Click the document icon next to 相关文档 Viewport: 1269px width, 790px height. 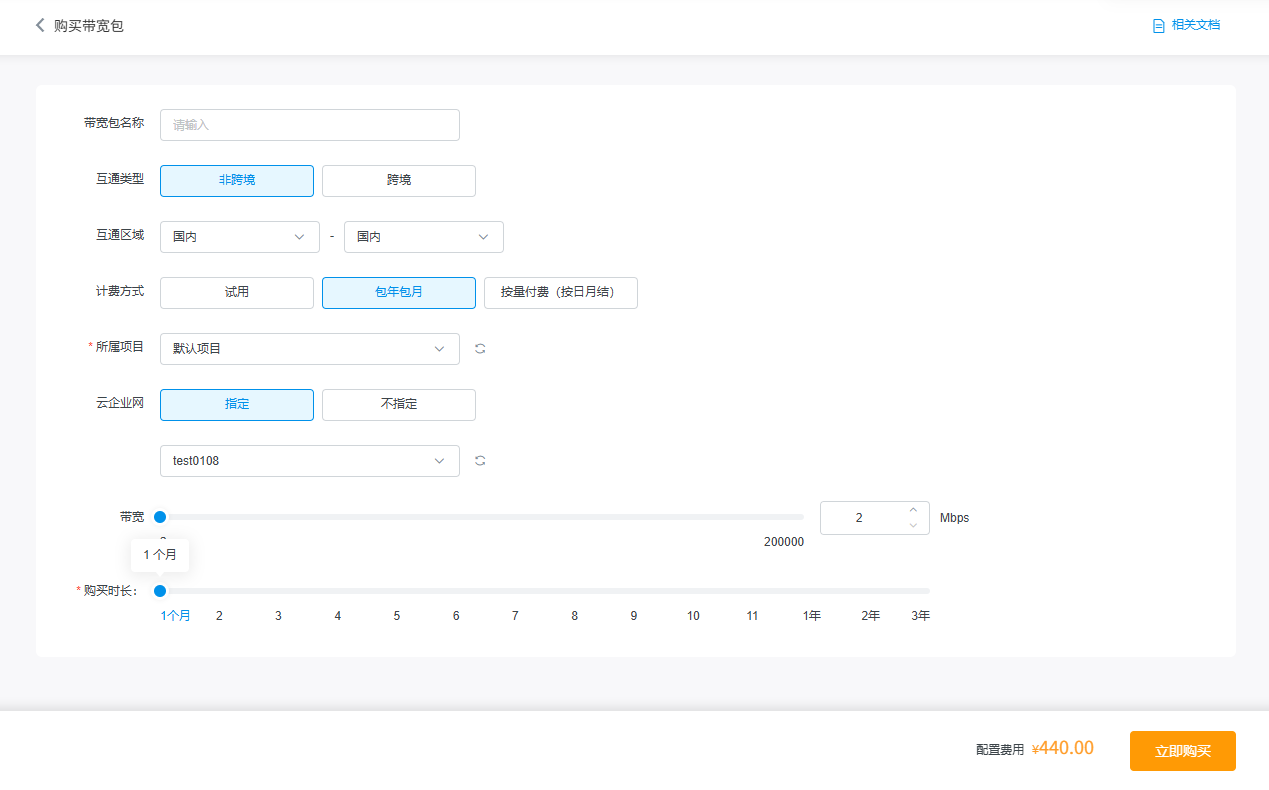pos(1158,26)
